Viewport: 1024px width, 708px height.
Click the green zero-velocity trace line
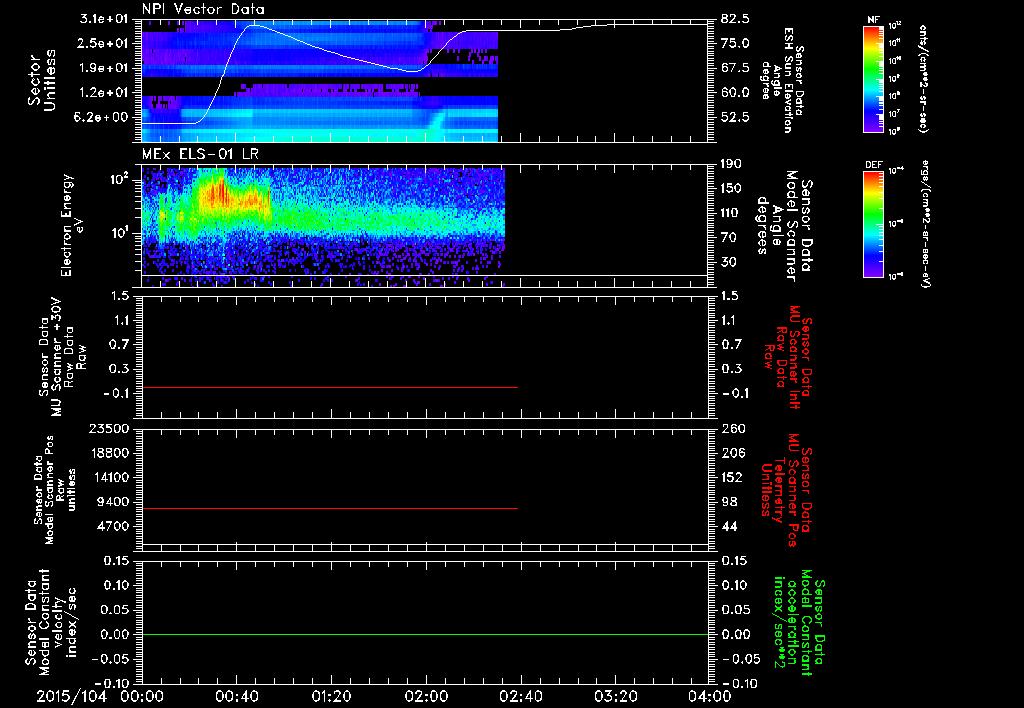click(x=425, y=634)
